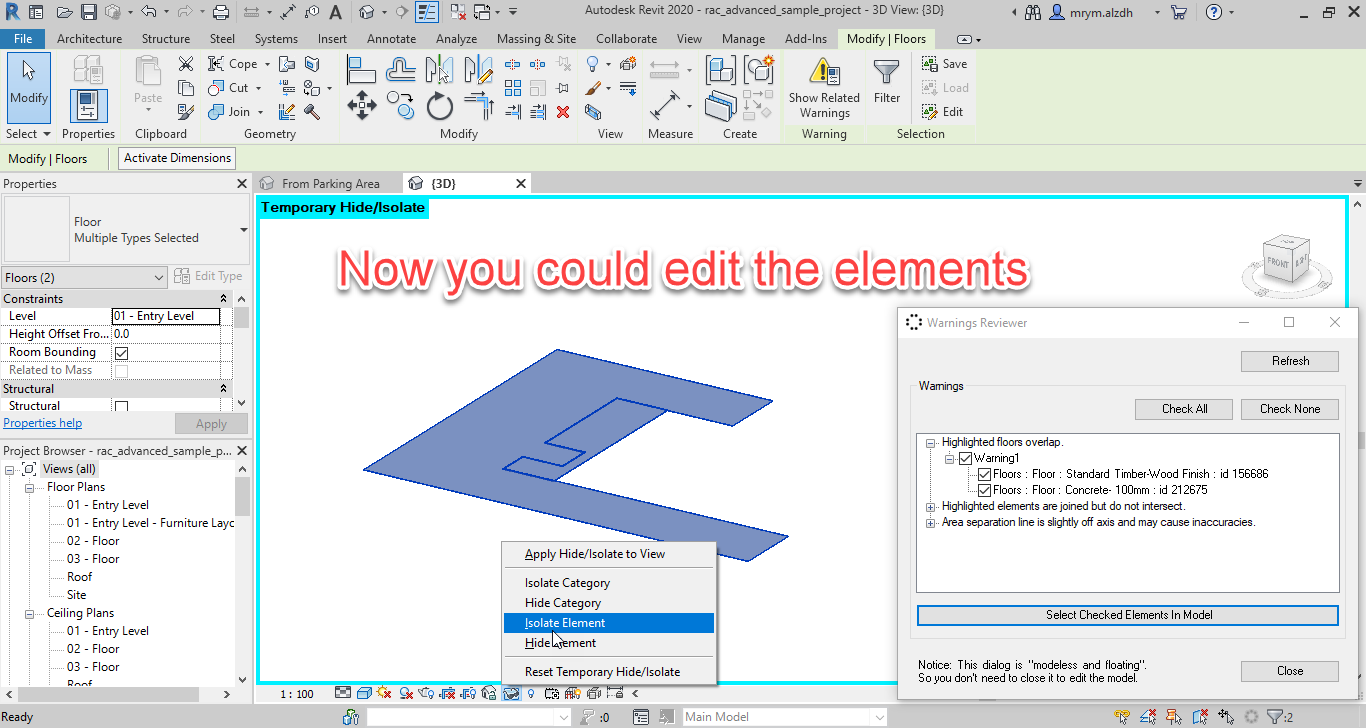
Task: Uncheck the Warning1 checkbox
Action: click(x=966, y=458)
